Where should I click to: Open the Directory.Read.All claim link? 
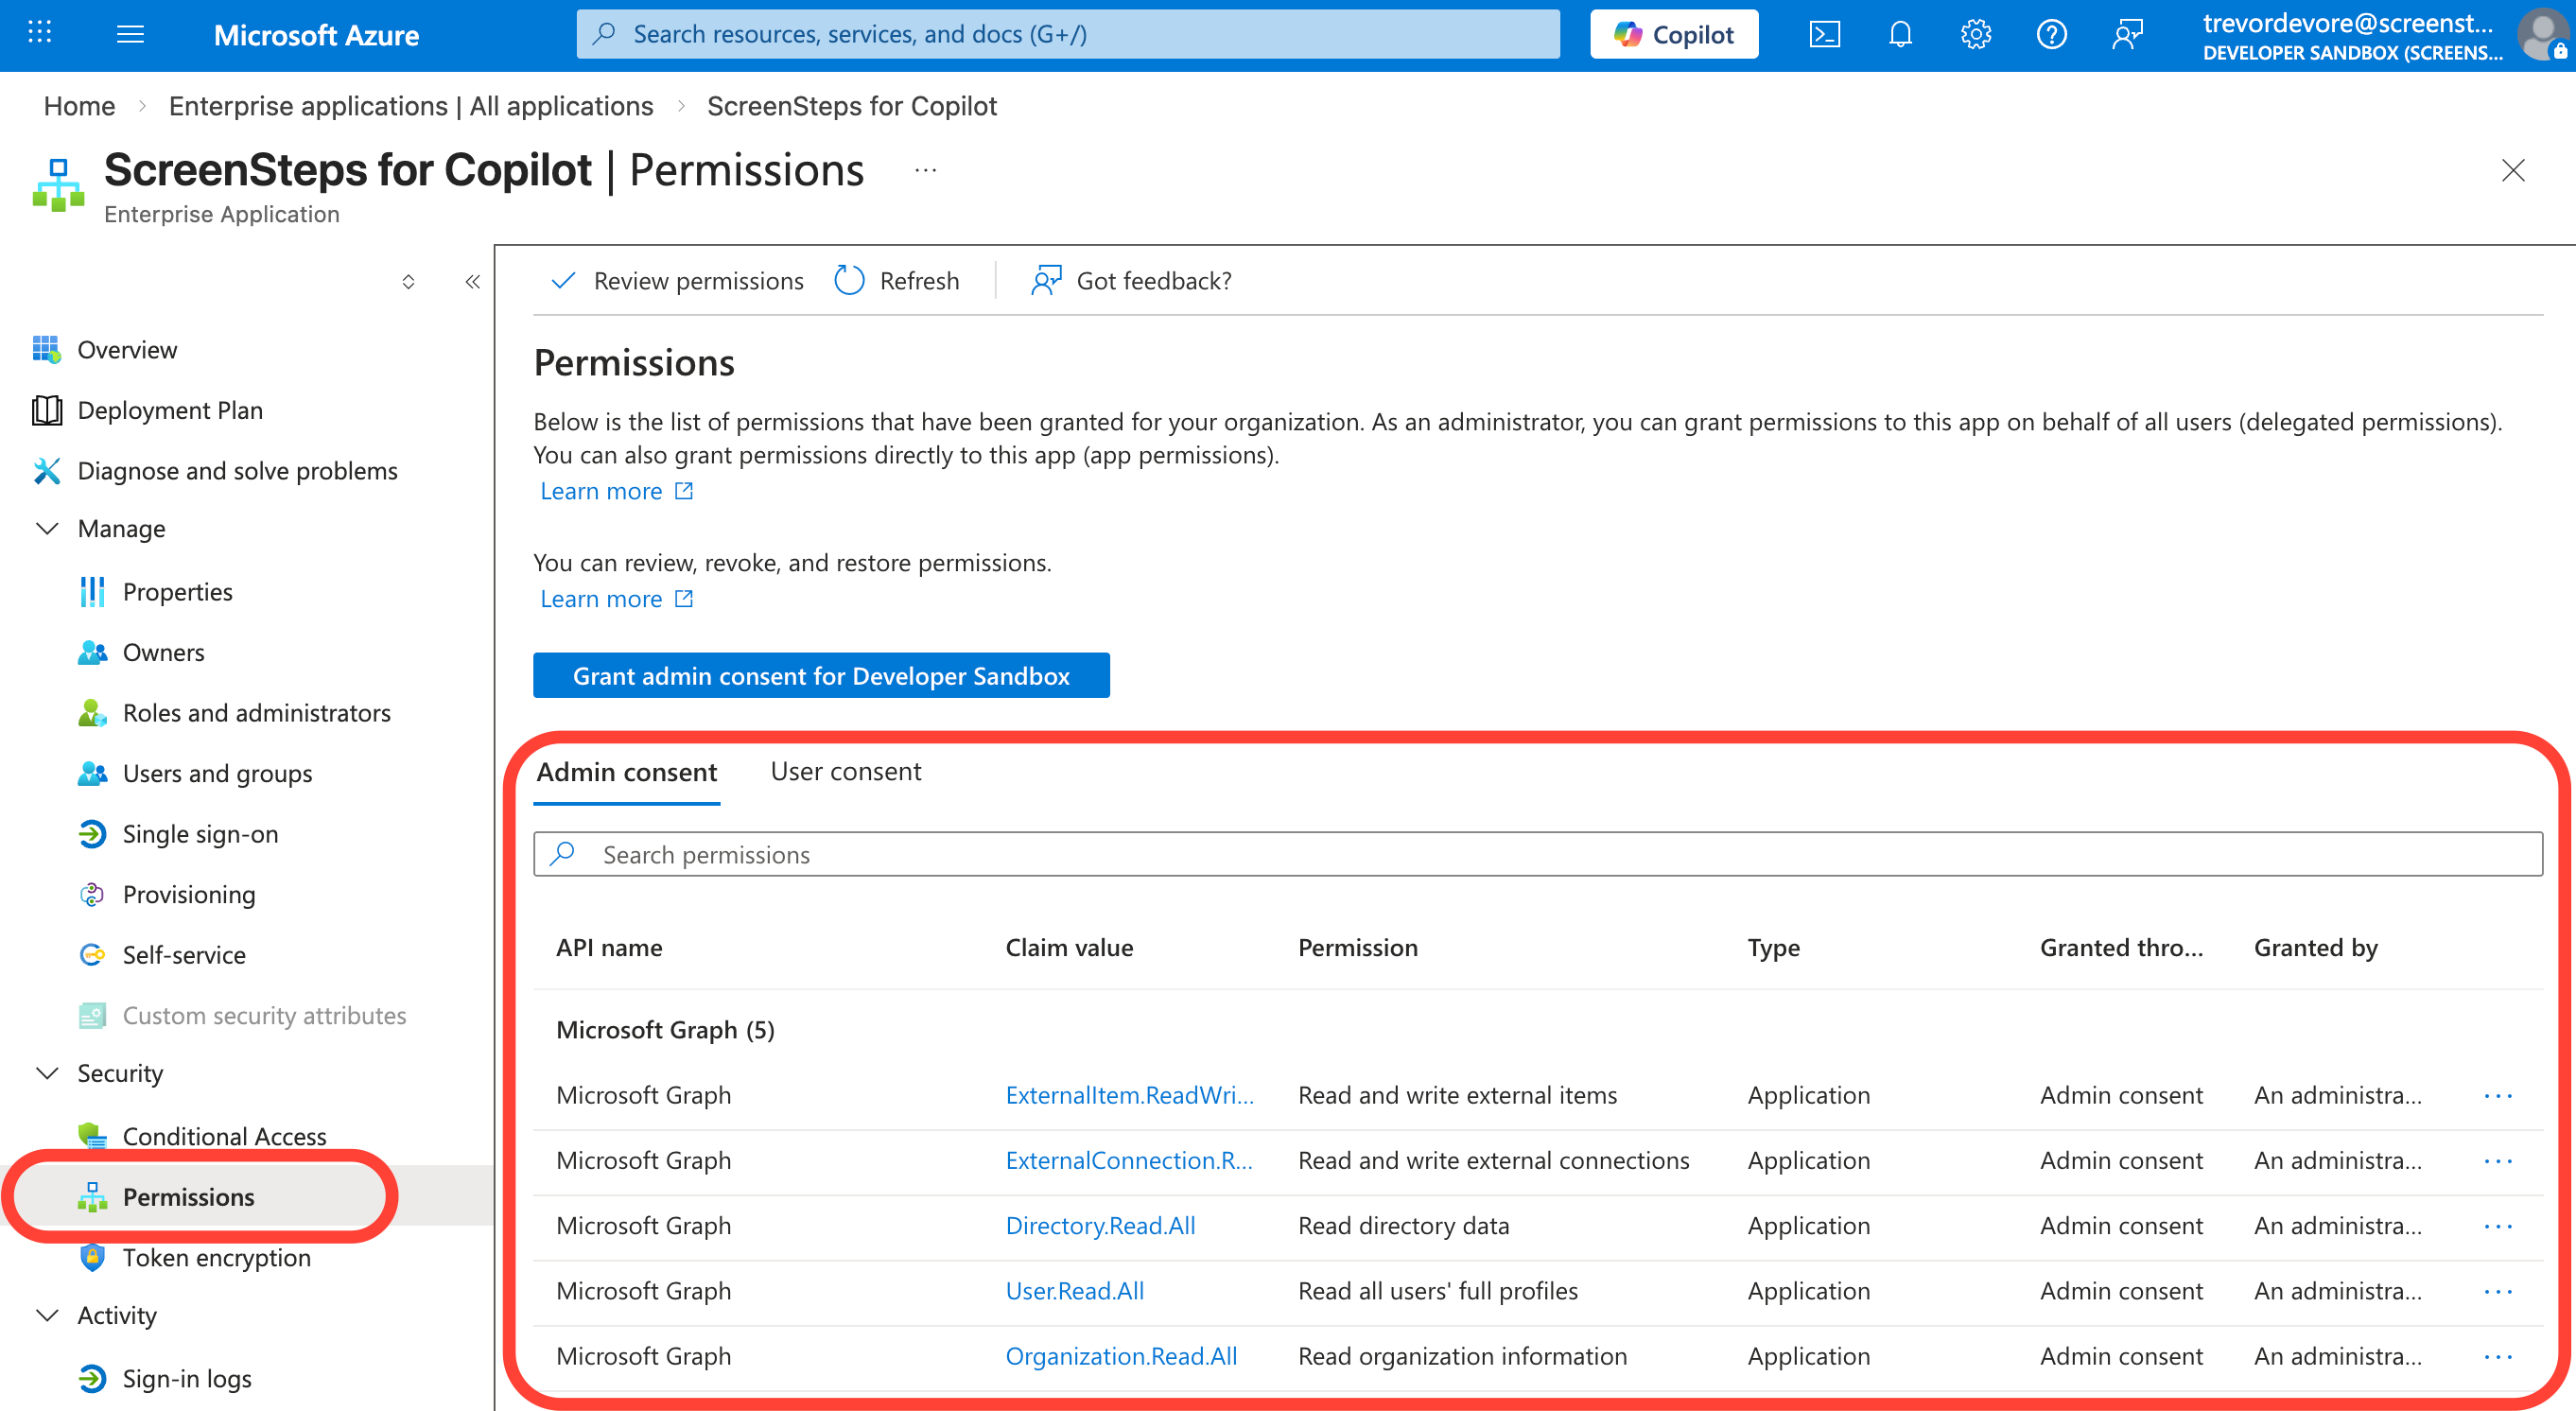click(1100, 1225)
